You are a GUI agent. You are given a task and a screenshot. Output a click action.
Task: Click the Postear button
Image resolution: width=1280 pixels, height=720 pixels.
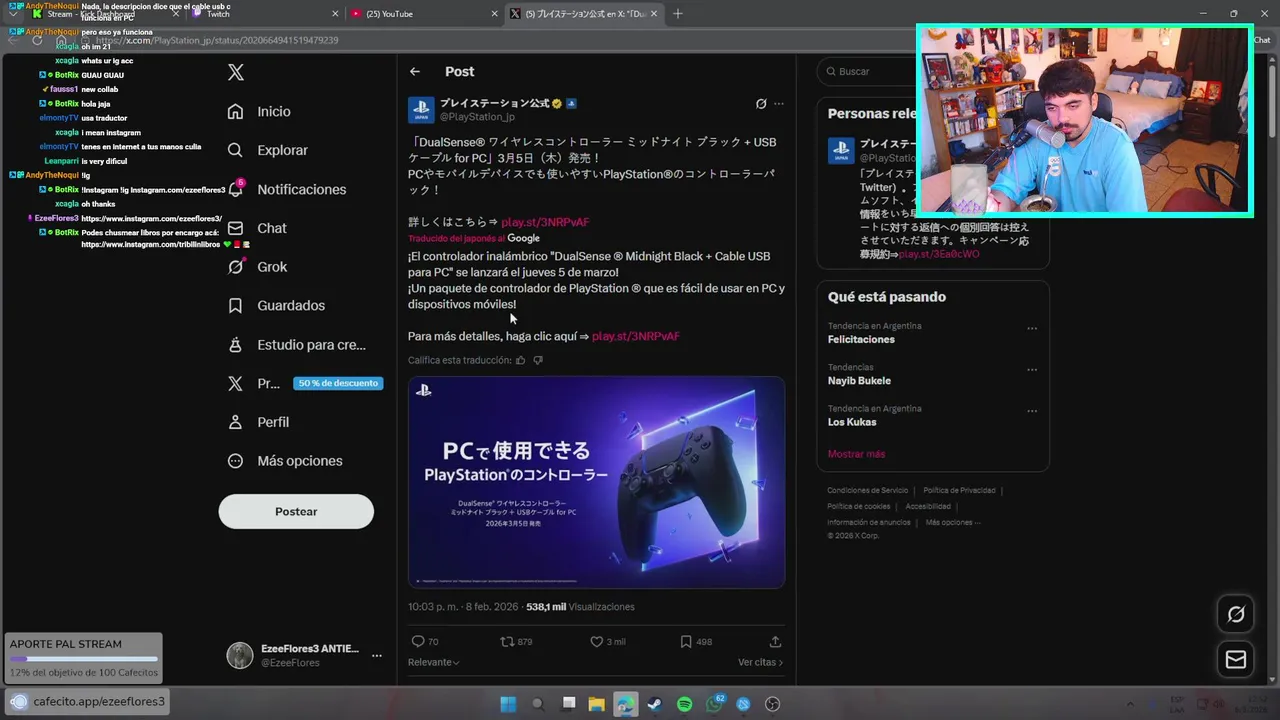click(296, 511)
